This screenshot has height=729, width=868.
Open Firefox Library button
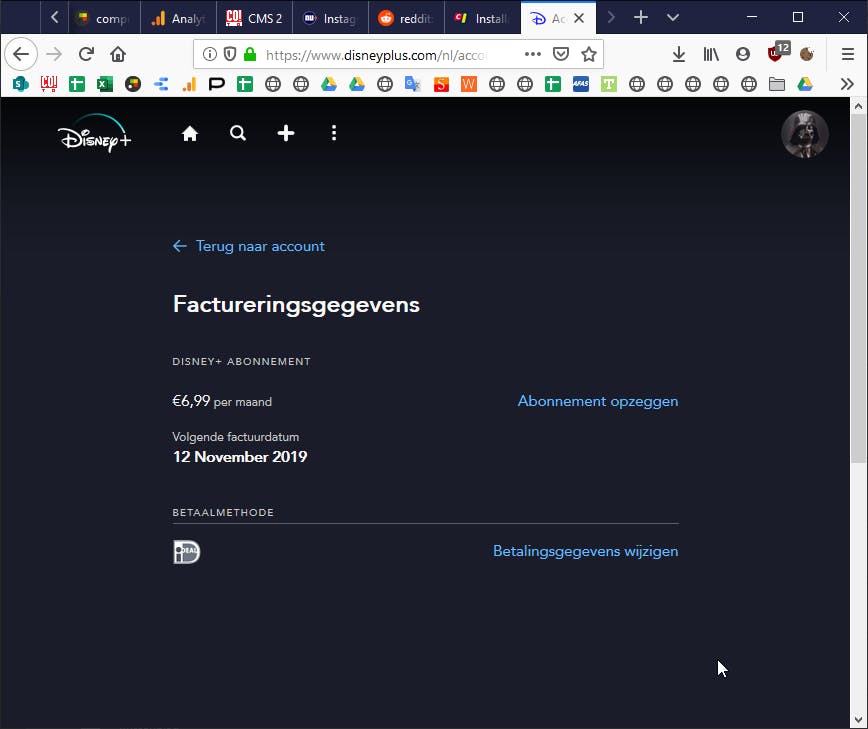711,54
